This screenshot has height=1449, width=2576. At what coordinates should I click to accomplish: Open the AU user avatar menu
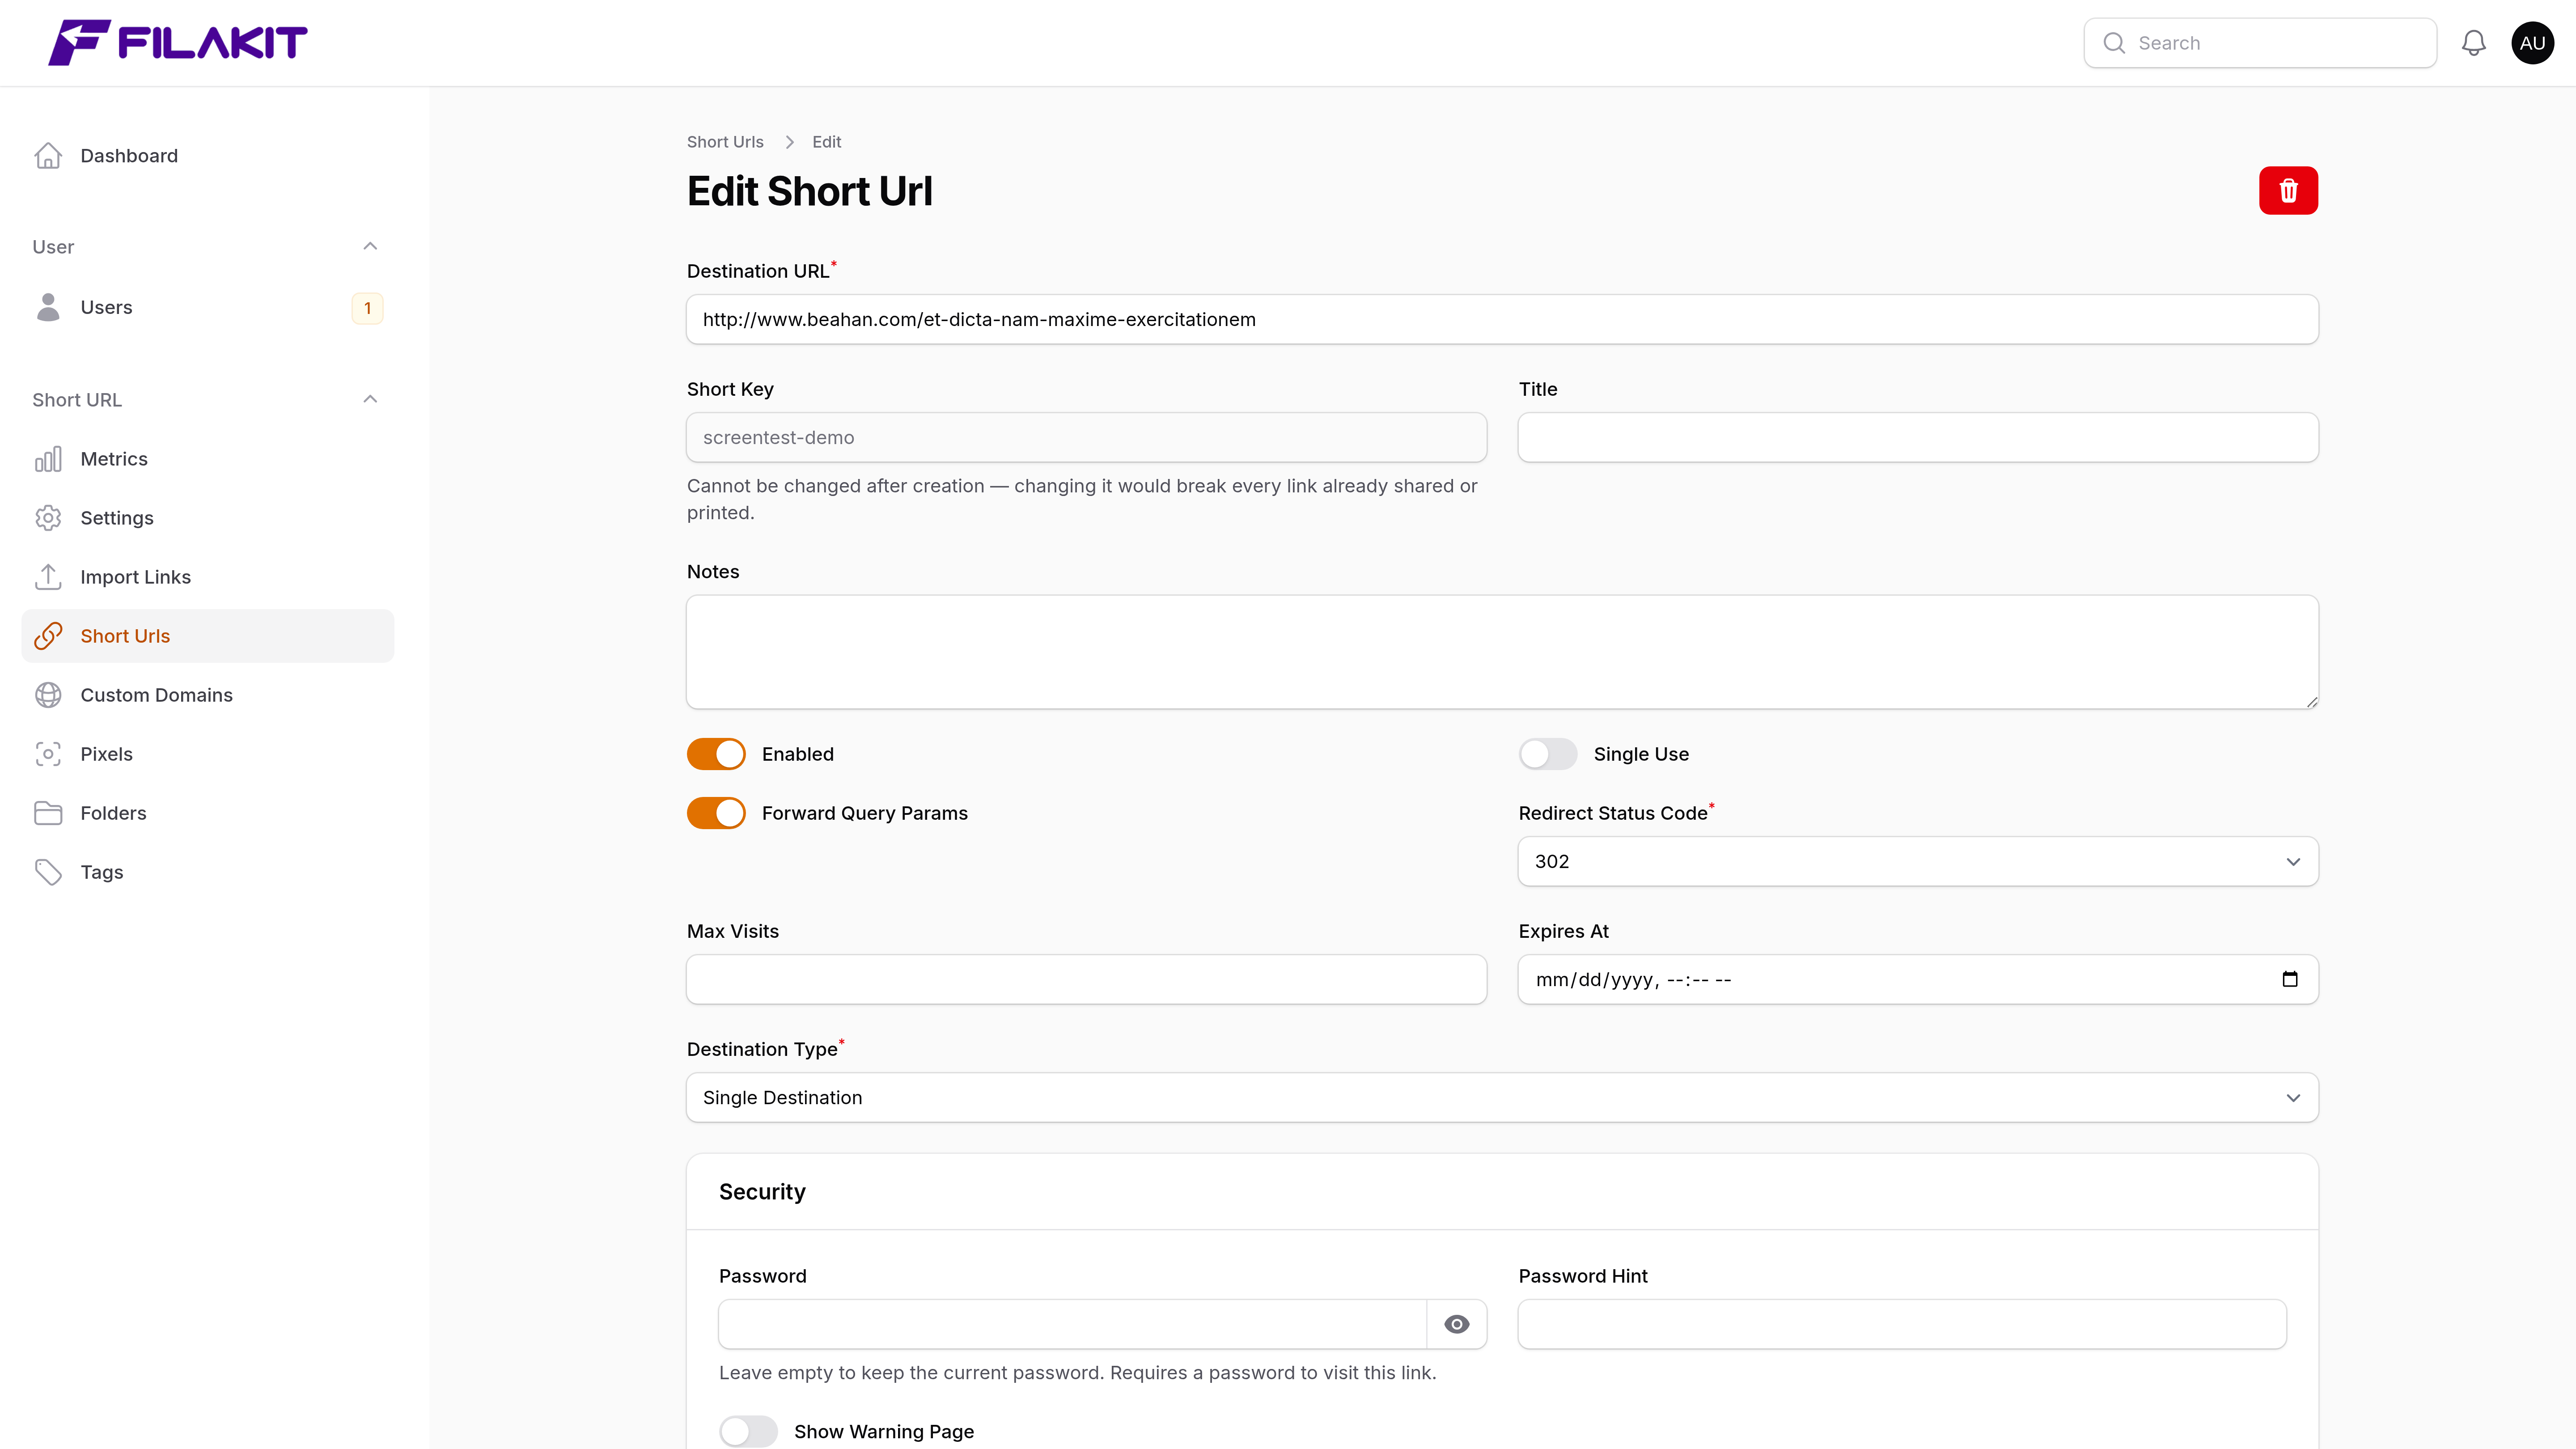(2532, 43)
